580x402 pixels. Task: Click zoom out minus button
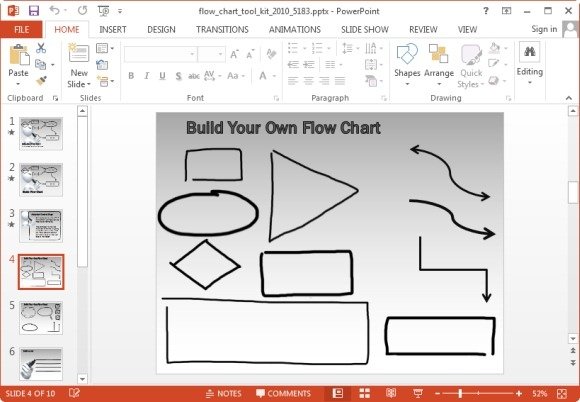pos(438,394)
